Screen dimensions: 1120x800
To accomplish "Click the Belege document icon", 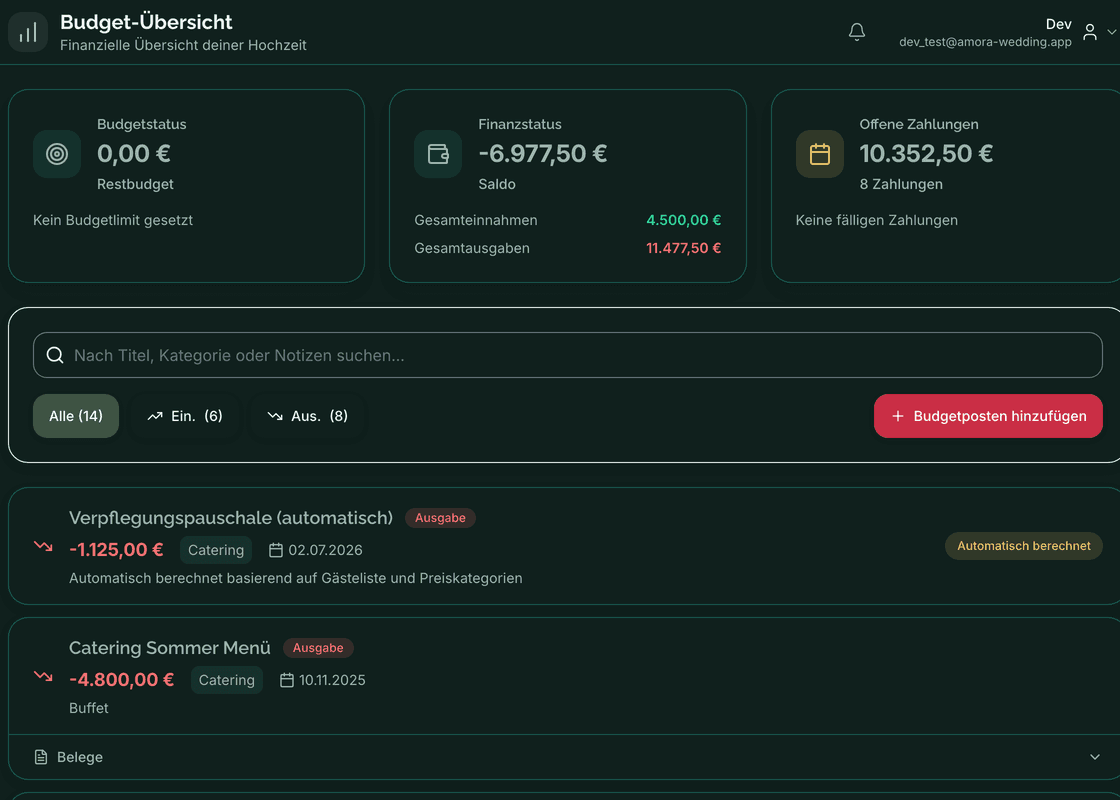I will [x=41, y=757].
